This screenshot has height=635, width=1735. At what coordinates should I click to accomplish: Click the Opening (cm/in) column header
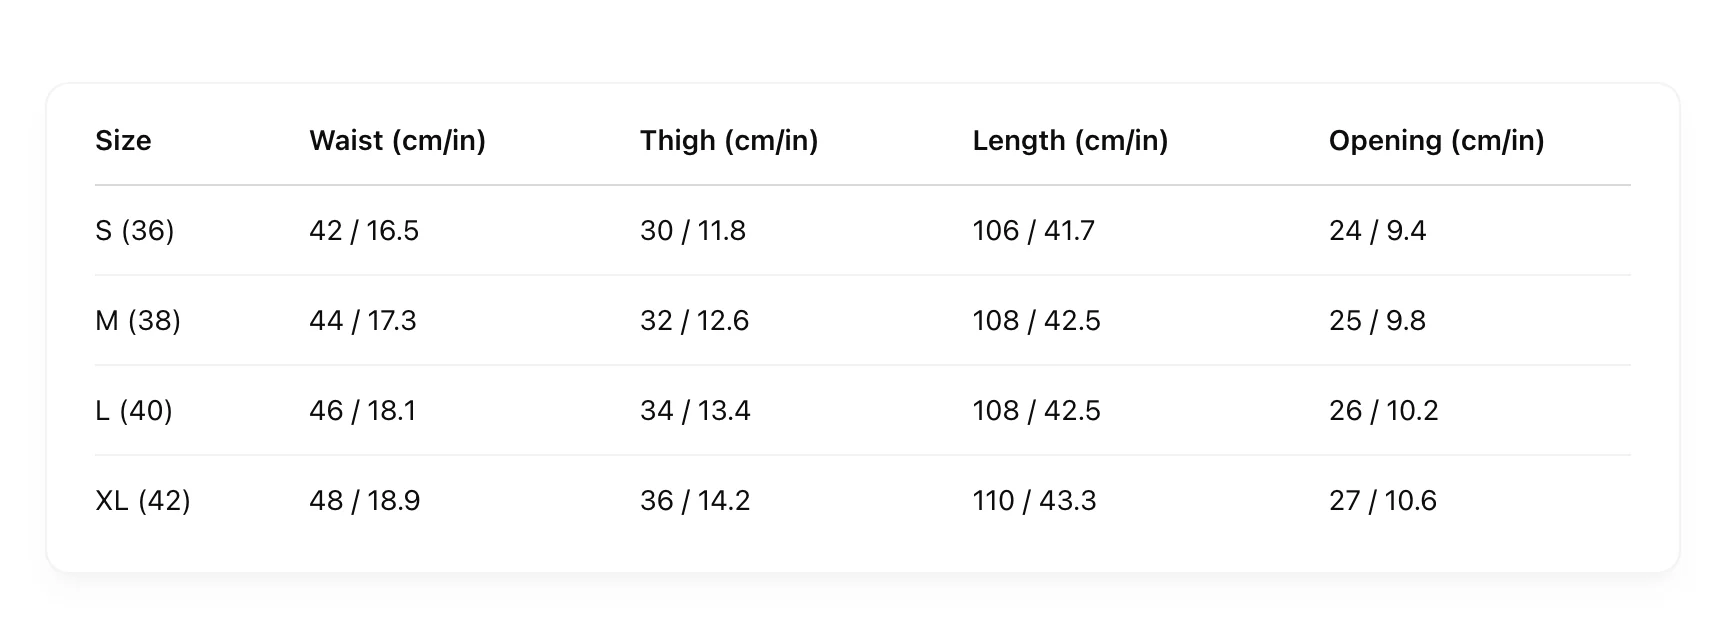(1436, 140)
